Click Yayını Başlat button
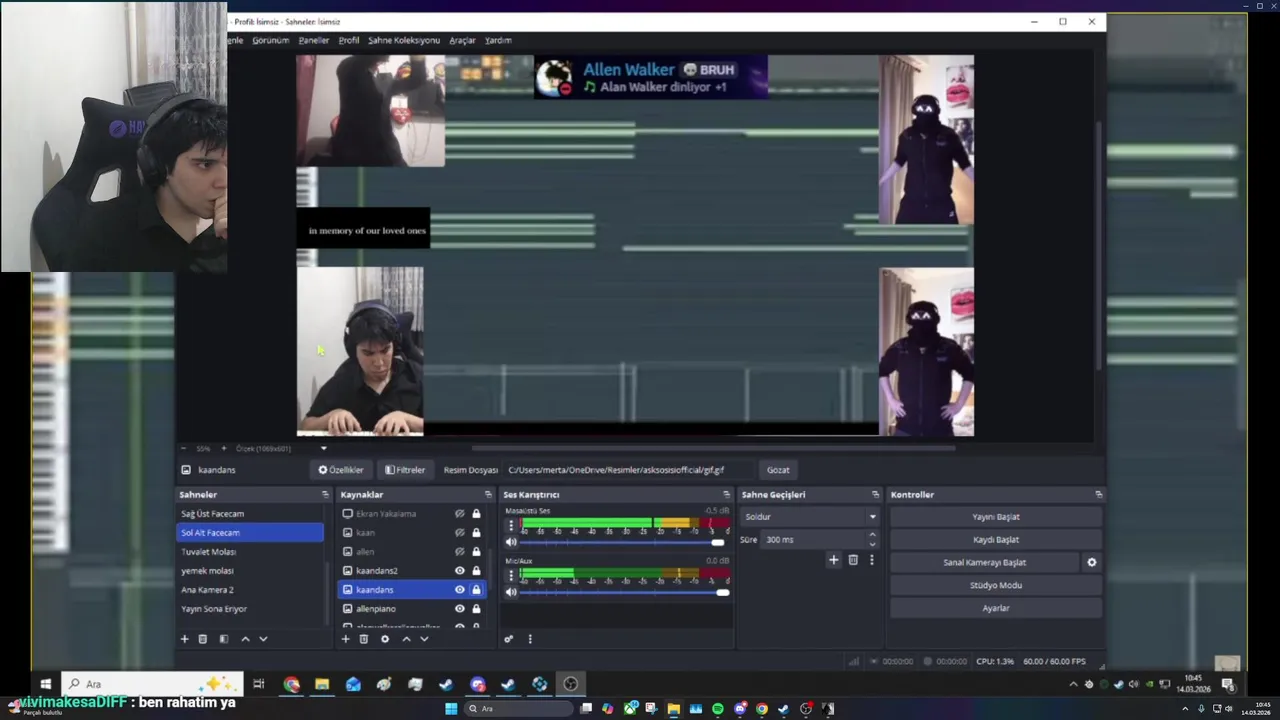This screenshot has height=720, width=1280. pyautogui.click(x=996, y=517)
